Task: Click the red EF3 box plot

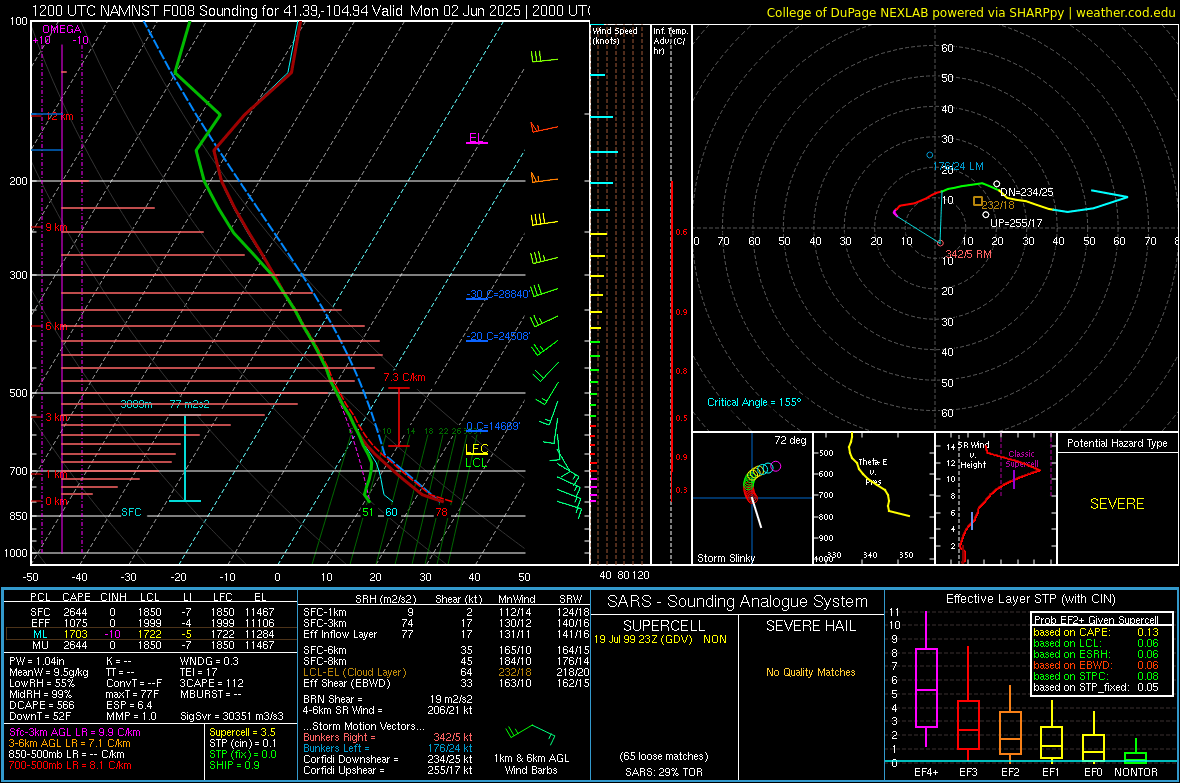Action: 968,725
